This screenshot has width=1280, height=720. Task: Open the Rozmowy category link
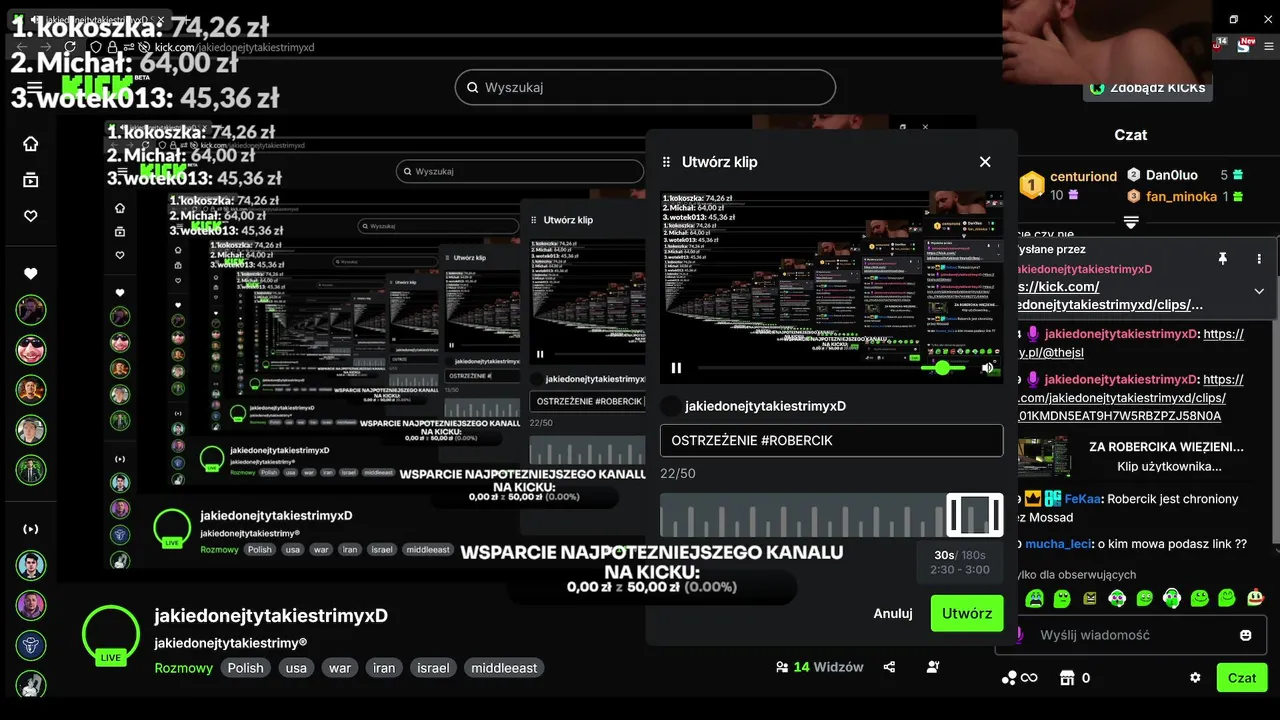[184, 668]
